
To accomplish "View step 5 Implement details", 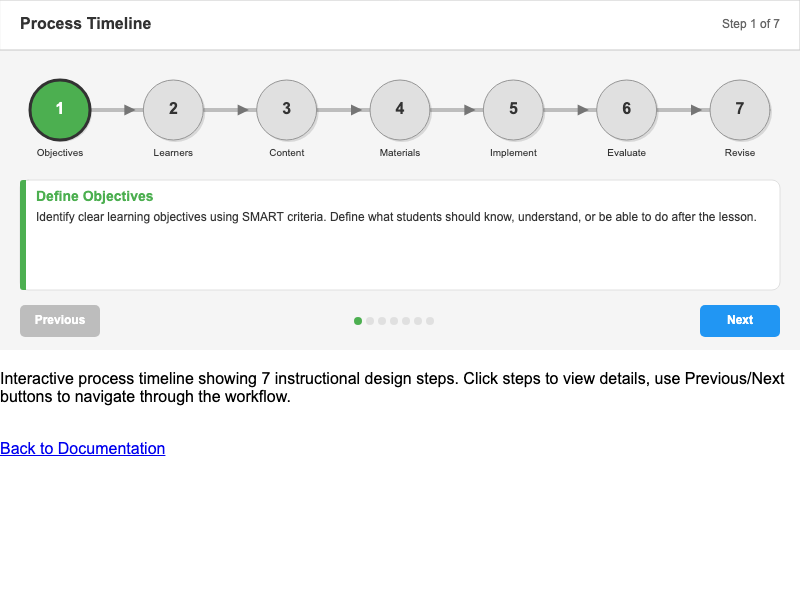I will tap(513, 110).
